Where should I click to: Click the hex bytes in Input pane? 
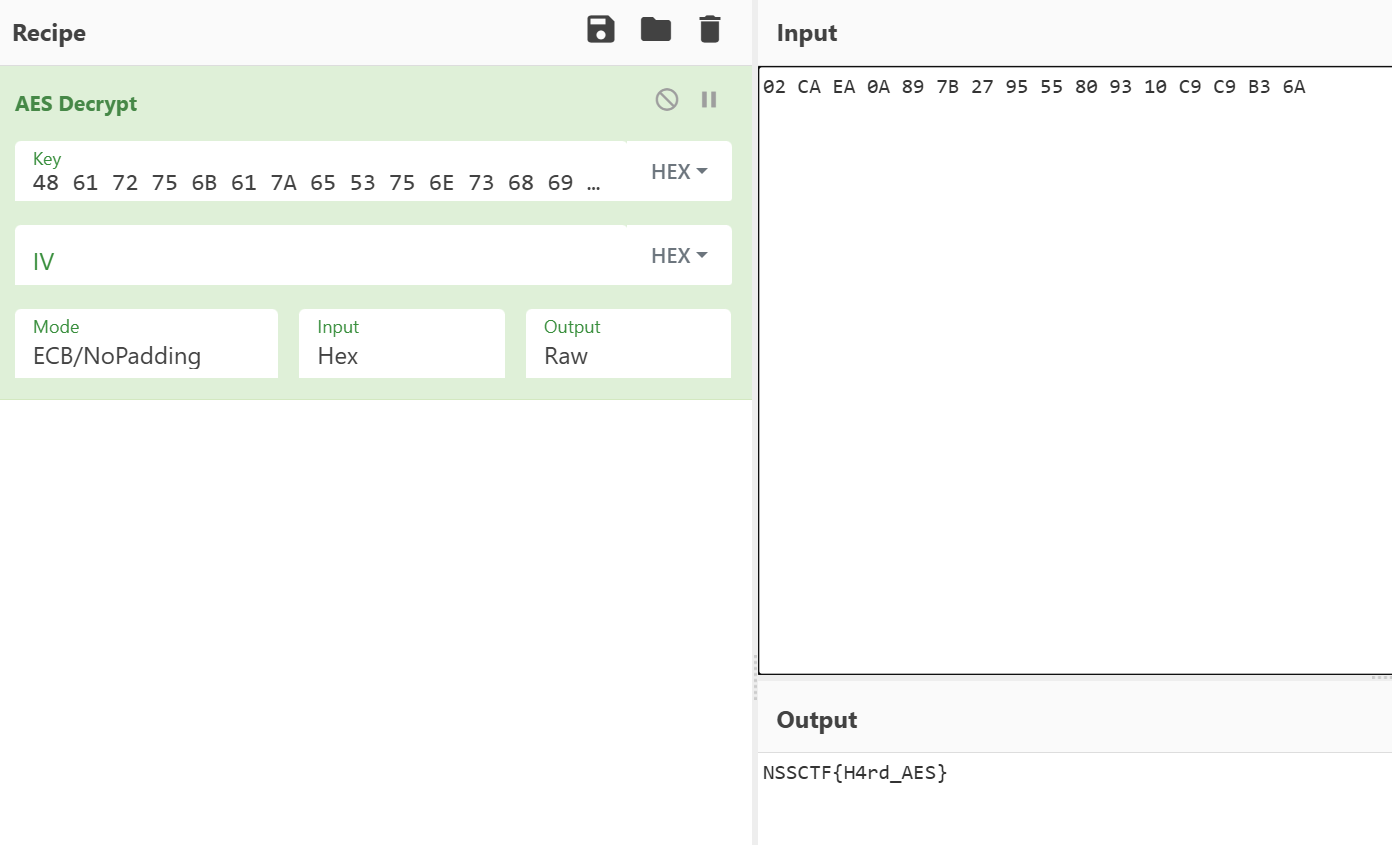[x=1033, y=87]
